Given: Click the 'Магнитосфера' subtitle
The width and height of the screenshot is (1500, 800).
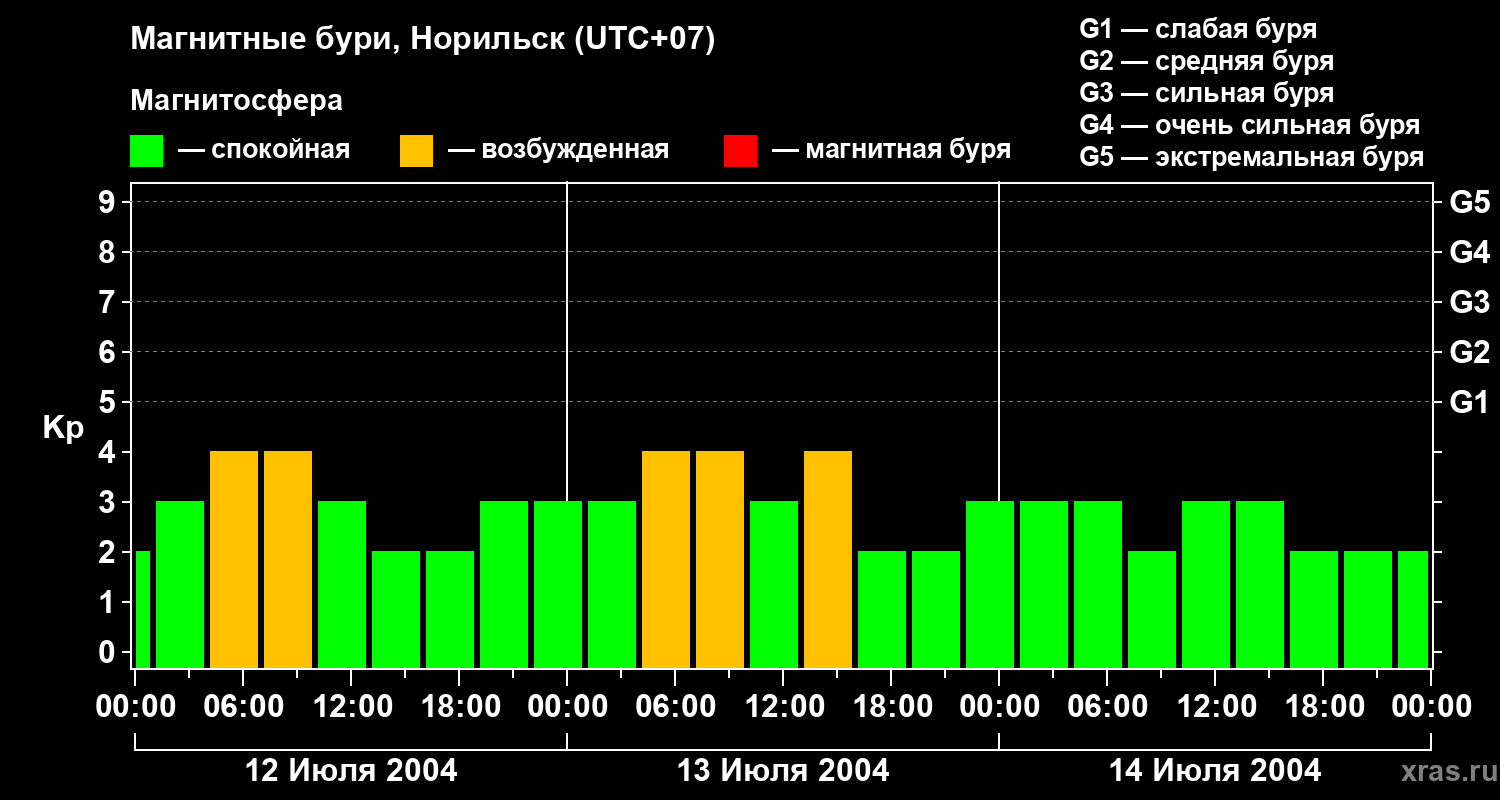Looking at the screenshot, I should pos(236,101).
